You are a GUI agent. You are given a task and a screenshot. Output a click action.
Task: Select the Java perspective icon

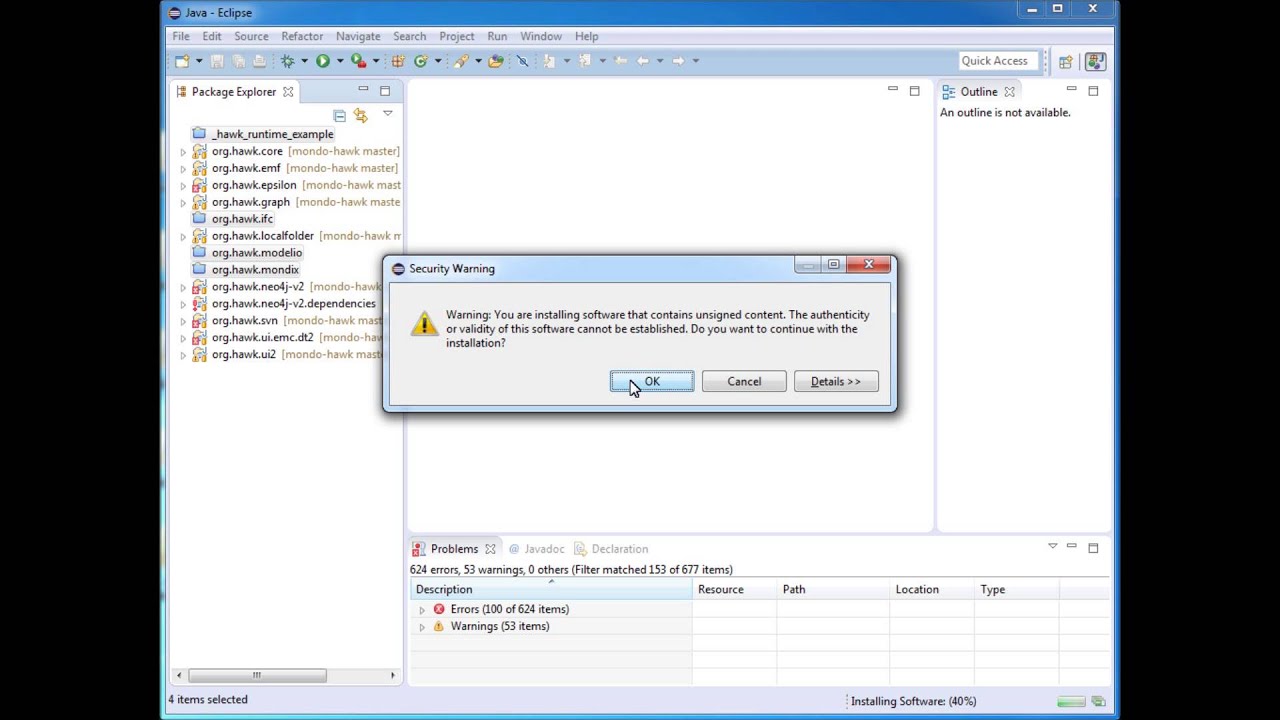[x=1095, y=61]
